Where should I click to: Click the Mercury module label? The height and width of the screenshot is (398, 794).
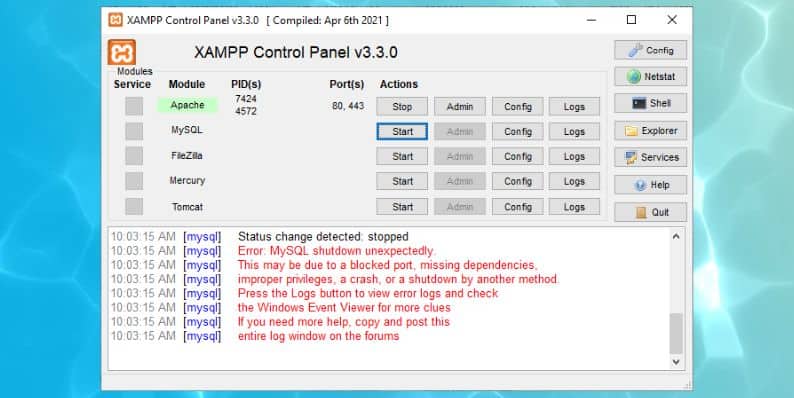tap(187, 180)
